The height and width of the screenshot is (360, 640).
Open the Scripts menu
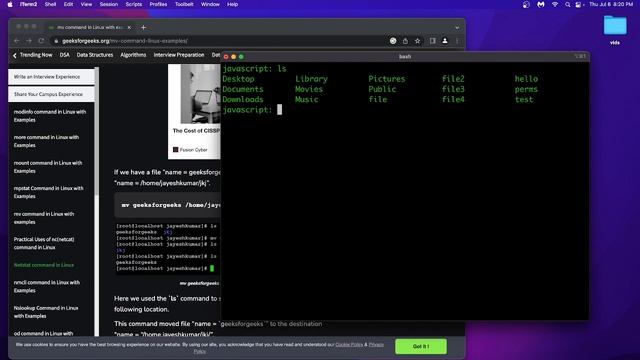[133, 4]
